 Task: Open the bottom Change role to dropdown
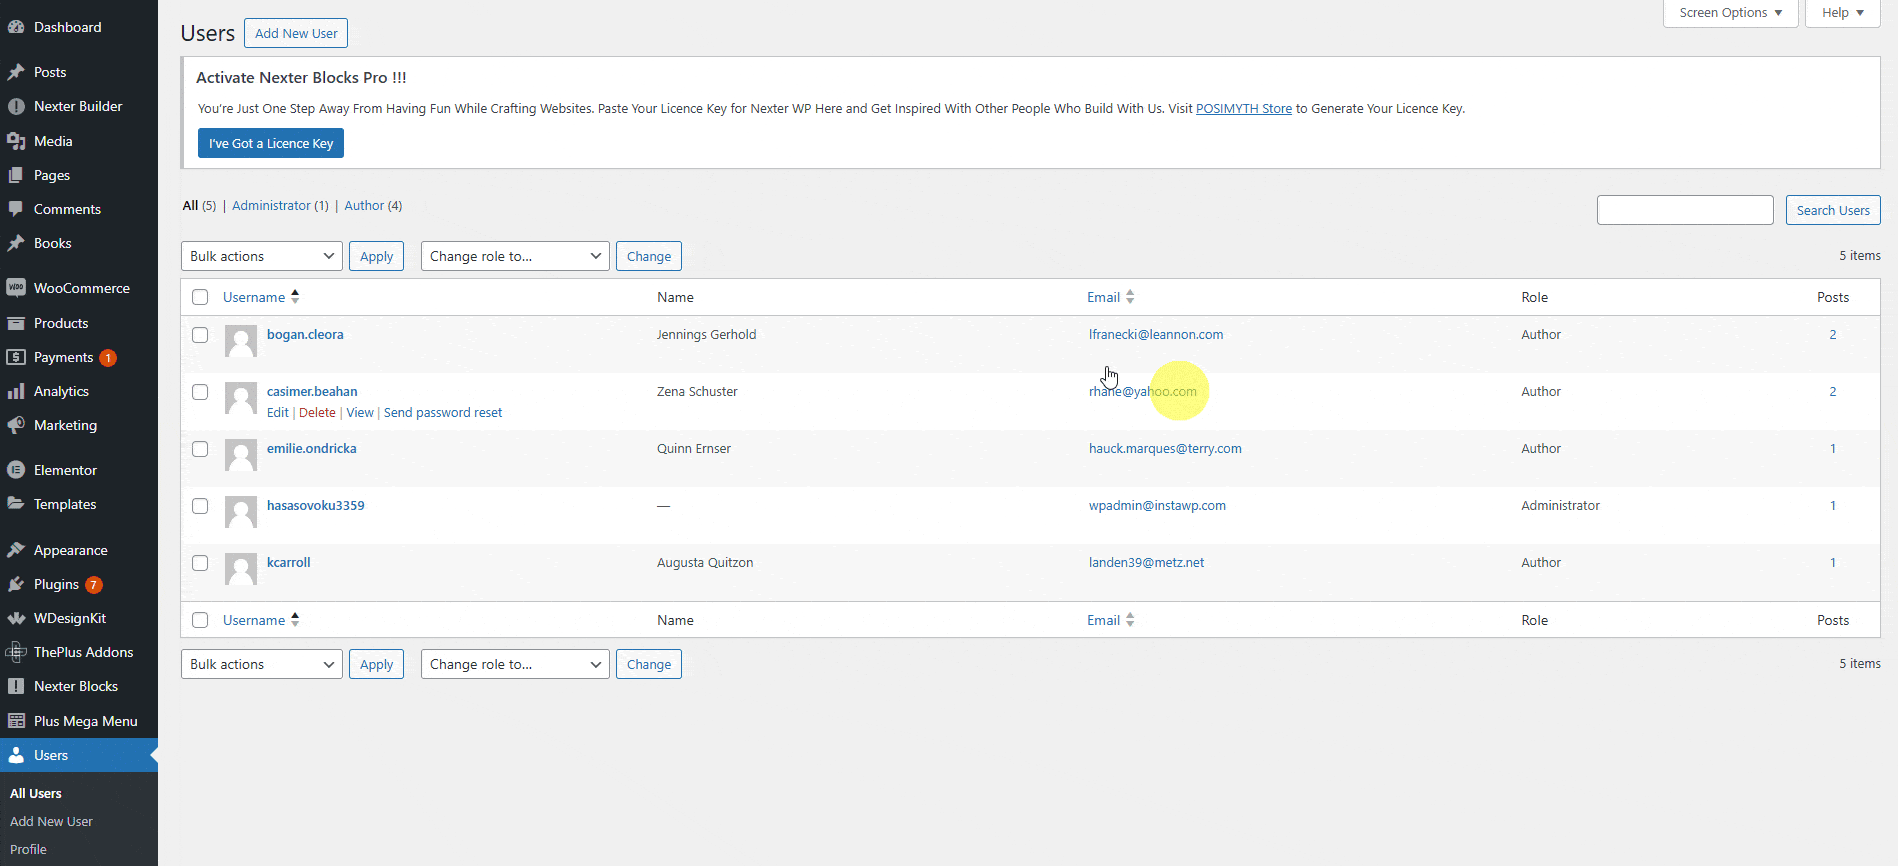(x=515, y=664)
